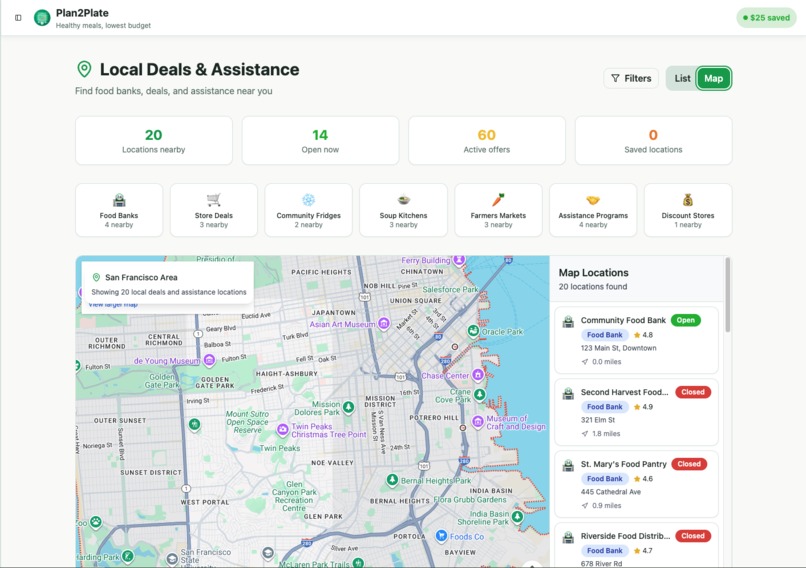The width and height of the screenshot is (806, 568).
Task: Click the location pin by page title
Action: click(84, 69)
